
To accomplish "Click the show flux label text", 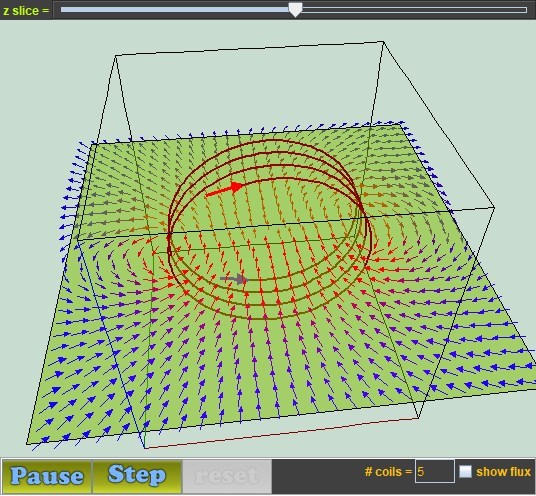I will (503, 472).
